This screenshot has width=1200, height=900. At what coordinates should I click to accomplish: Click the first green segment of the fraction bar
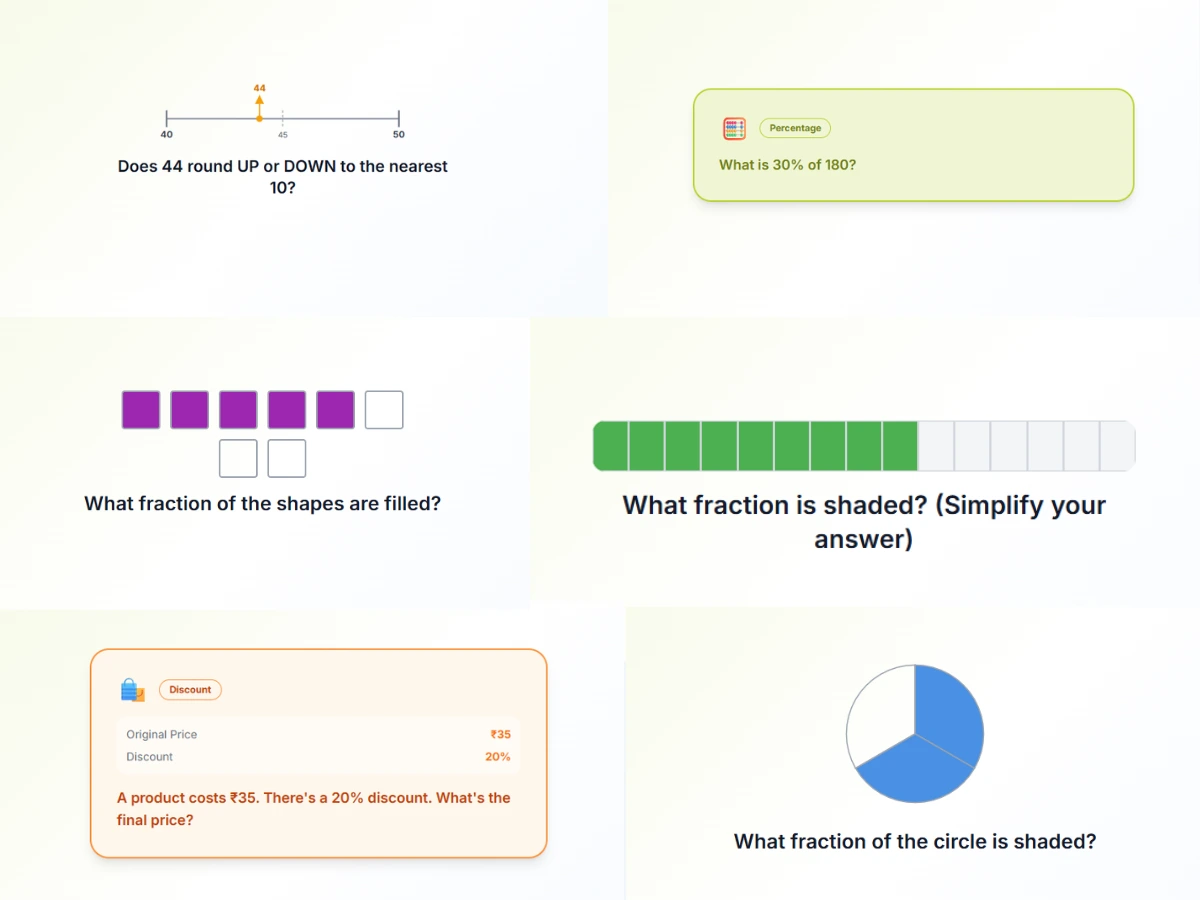pos(611,446)
